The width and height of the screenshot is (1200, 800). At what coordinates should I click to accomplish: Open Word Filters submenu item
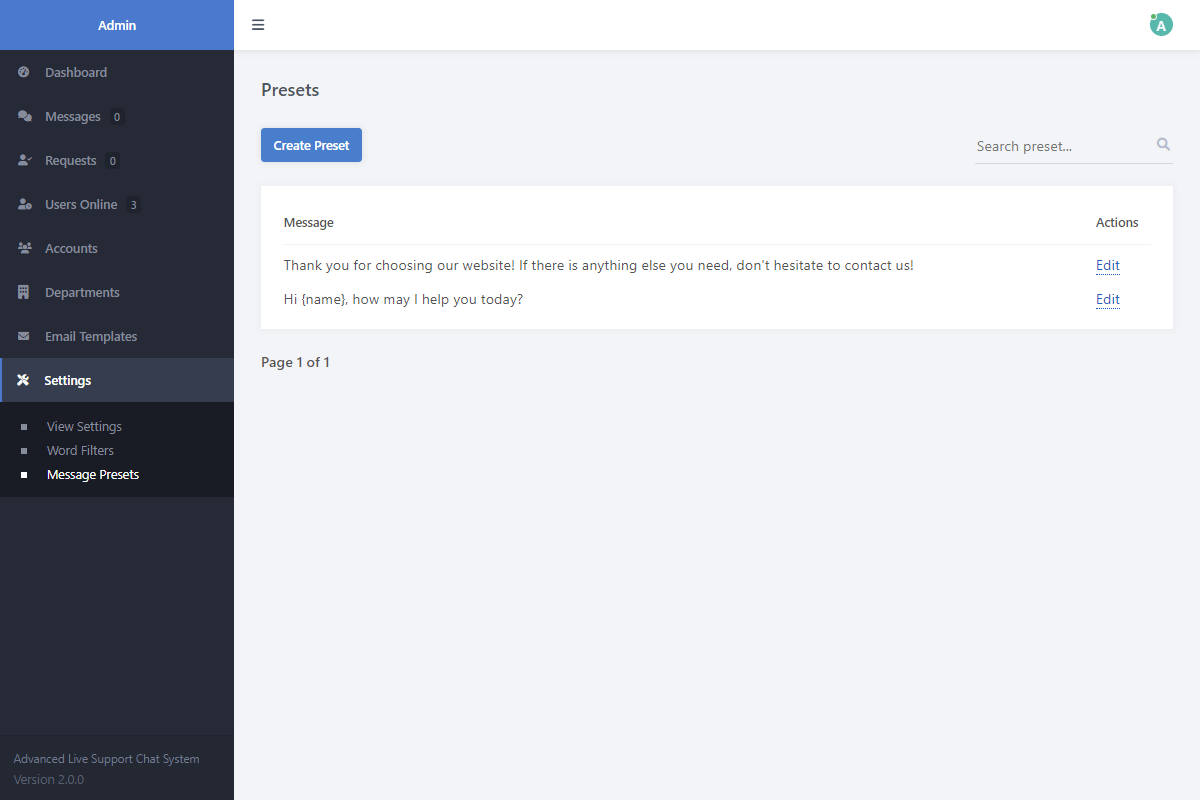(x=80, y=450)
